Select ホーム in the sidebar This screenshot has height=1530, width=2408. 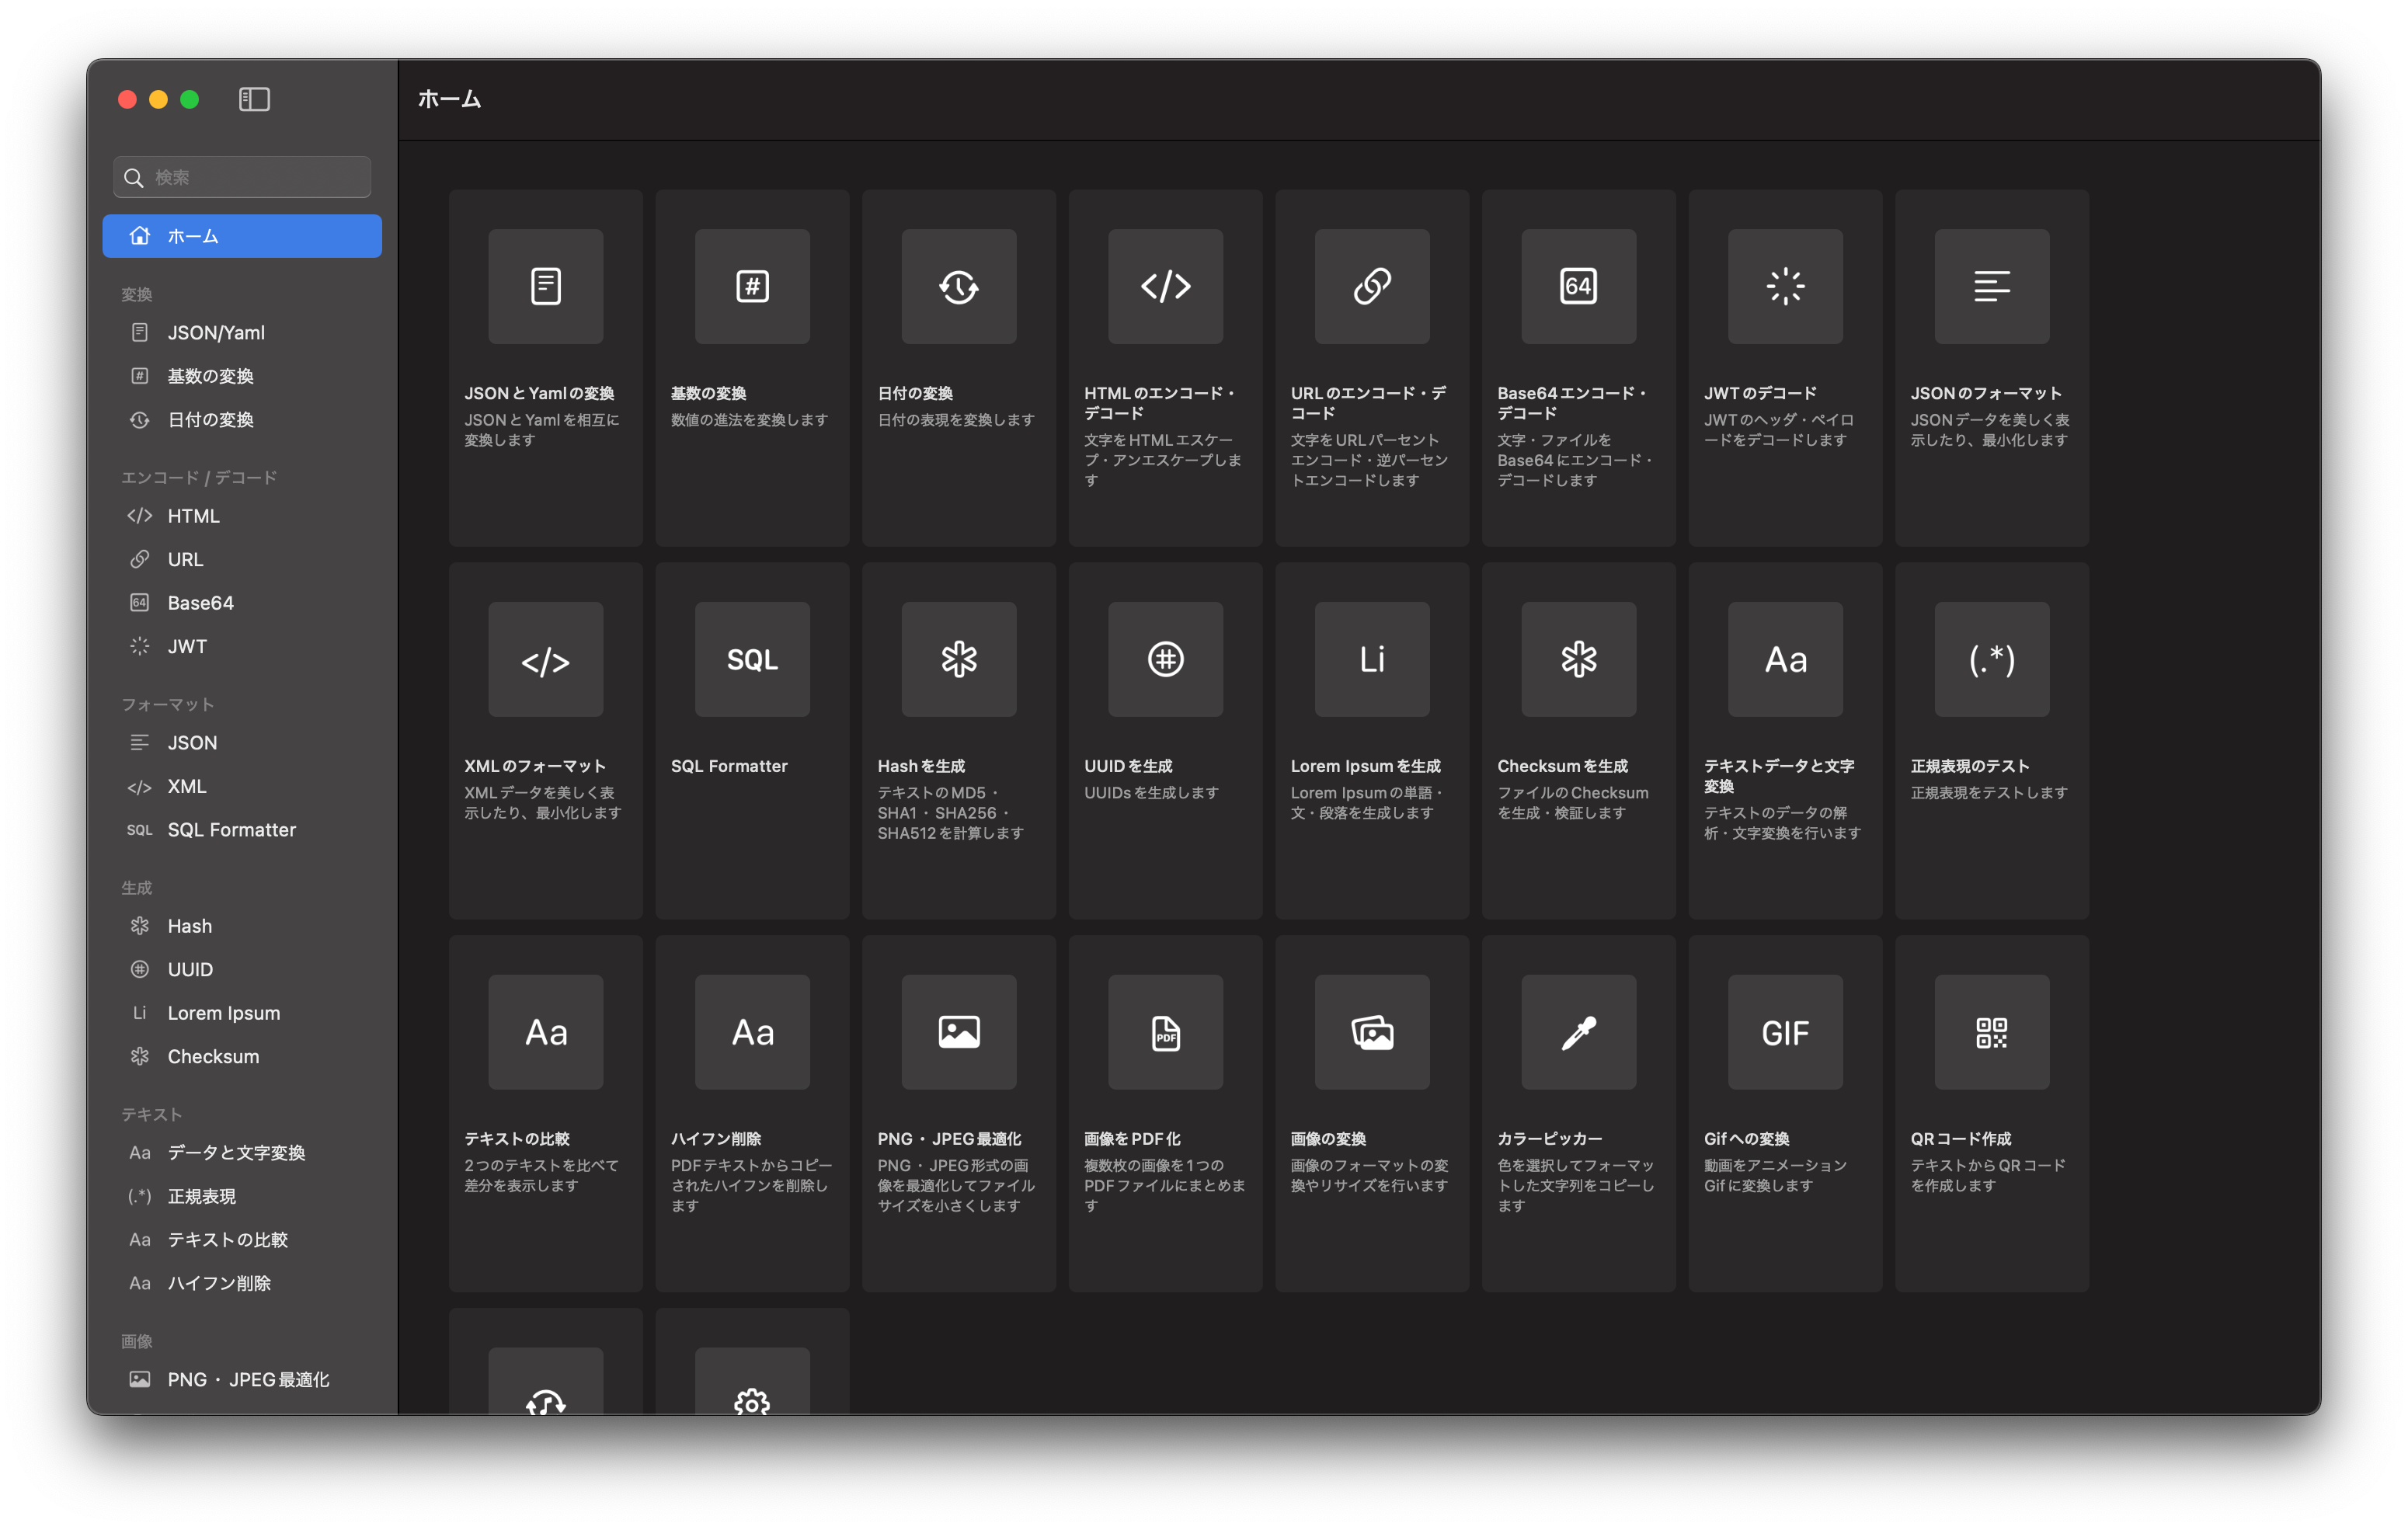click(242, 236)
